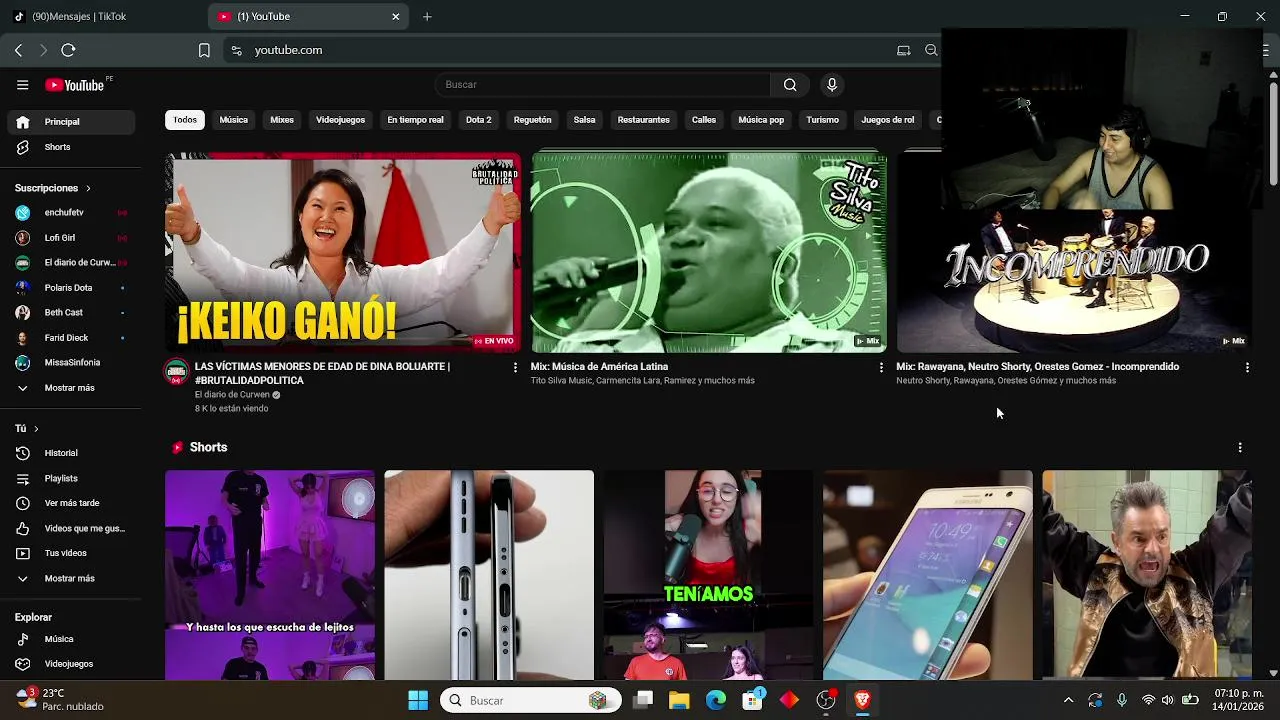Open File Explorer from taskbar
The height and width of the screenshot is (720, 1280).
pyautogui.click(x=679, y=700)
